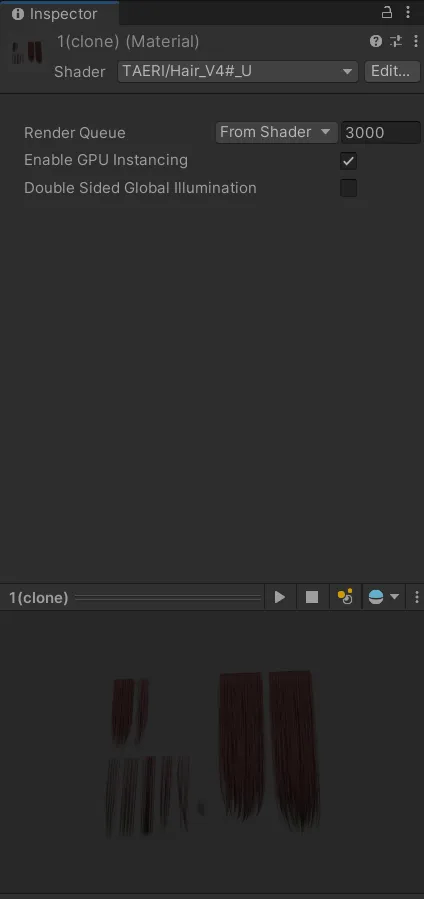The width and height of the screenshot is (424, 899).
Task: Disable Enable GPU Instancing checkbox
Action: 348,161
